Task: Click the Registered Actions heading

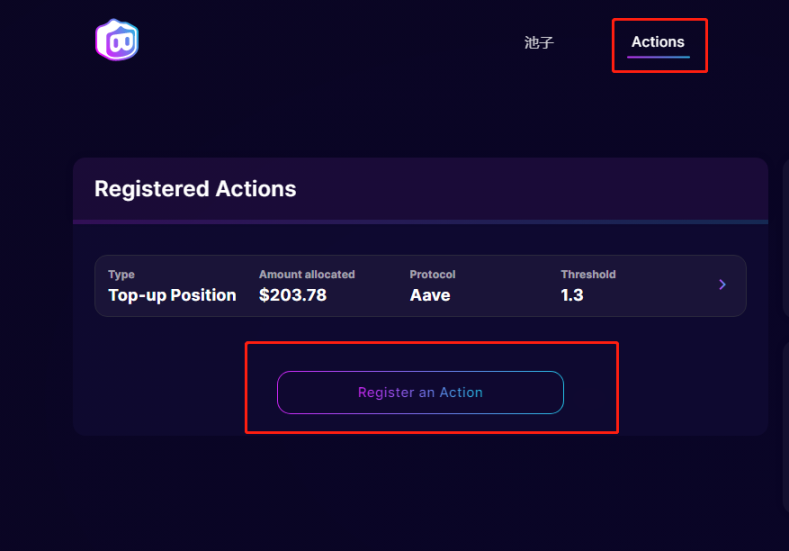Action: [x=195, y=189]
